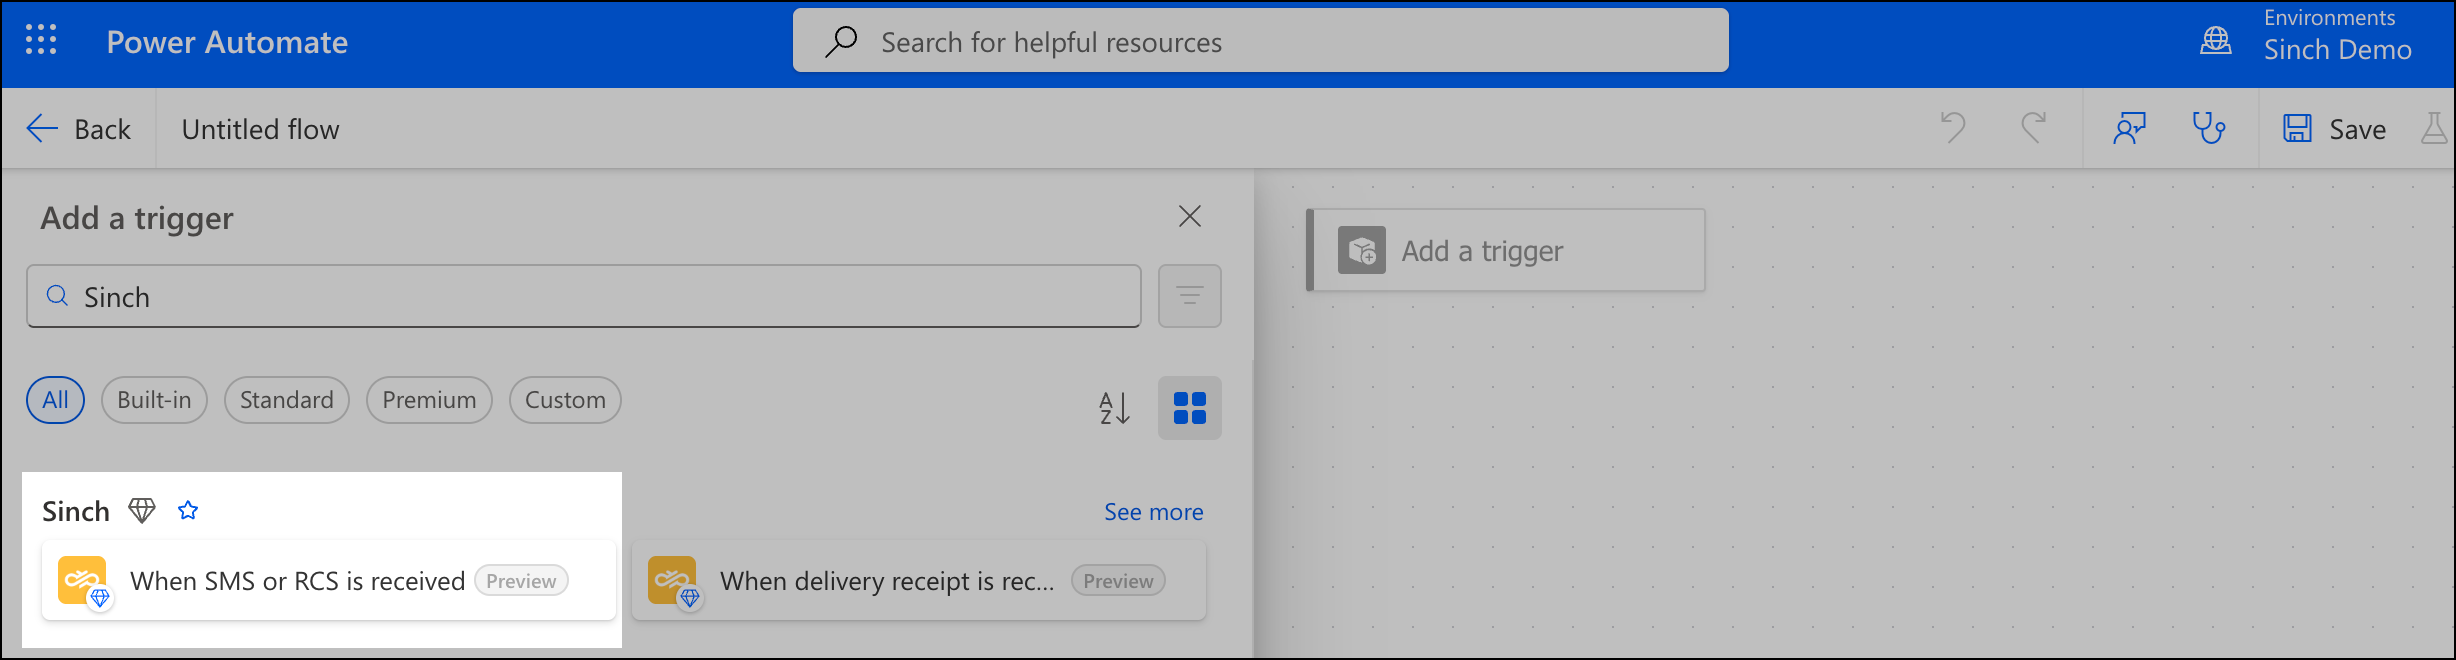This screenshot has width=2456, height=660.
Task: Open the filter options button
Action: tap(1189, 296)
